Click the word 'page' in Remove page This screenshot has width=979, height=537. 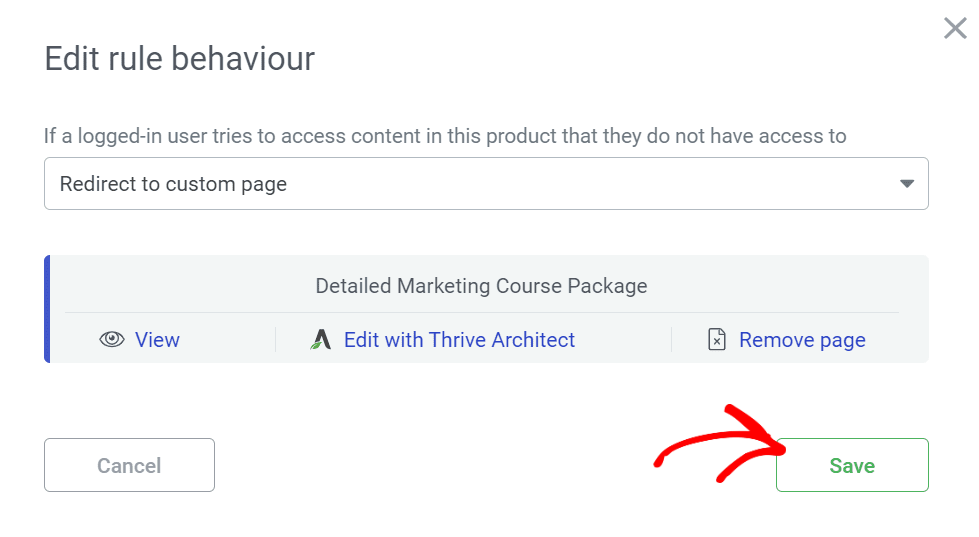[x=841, y=340]
